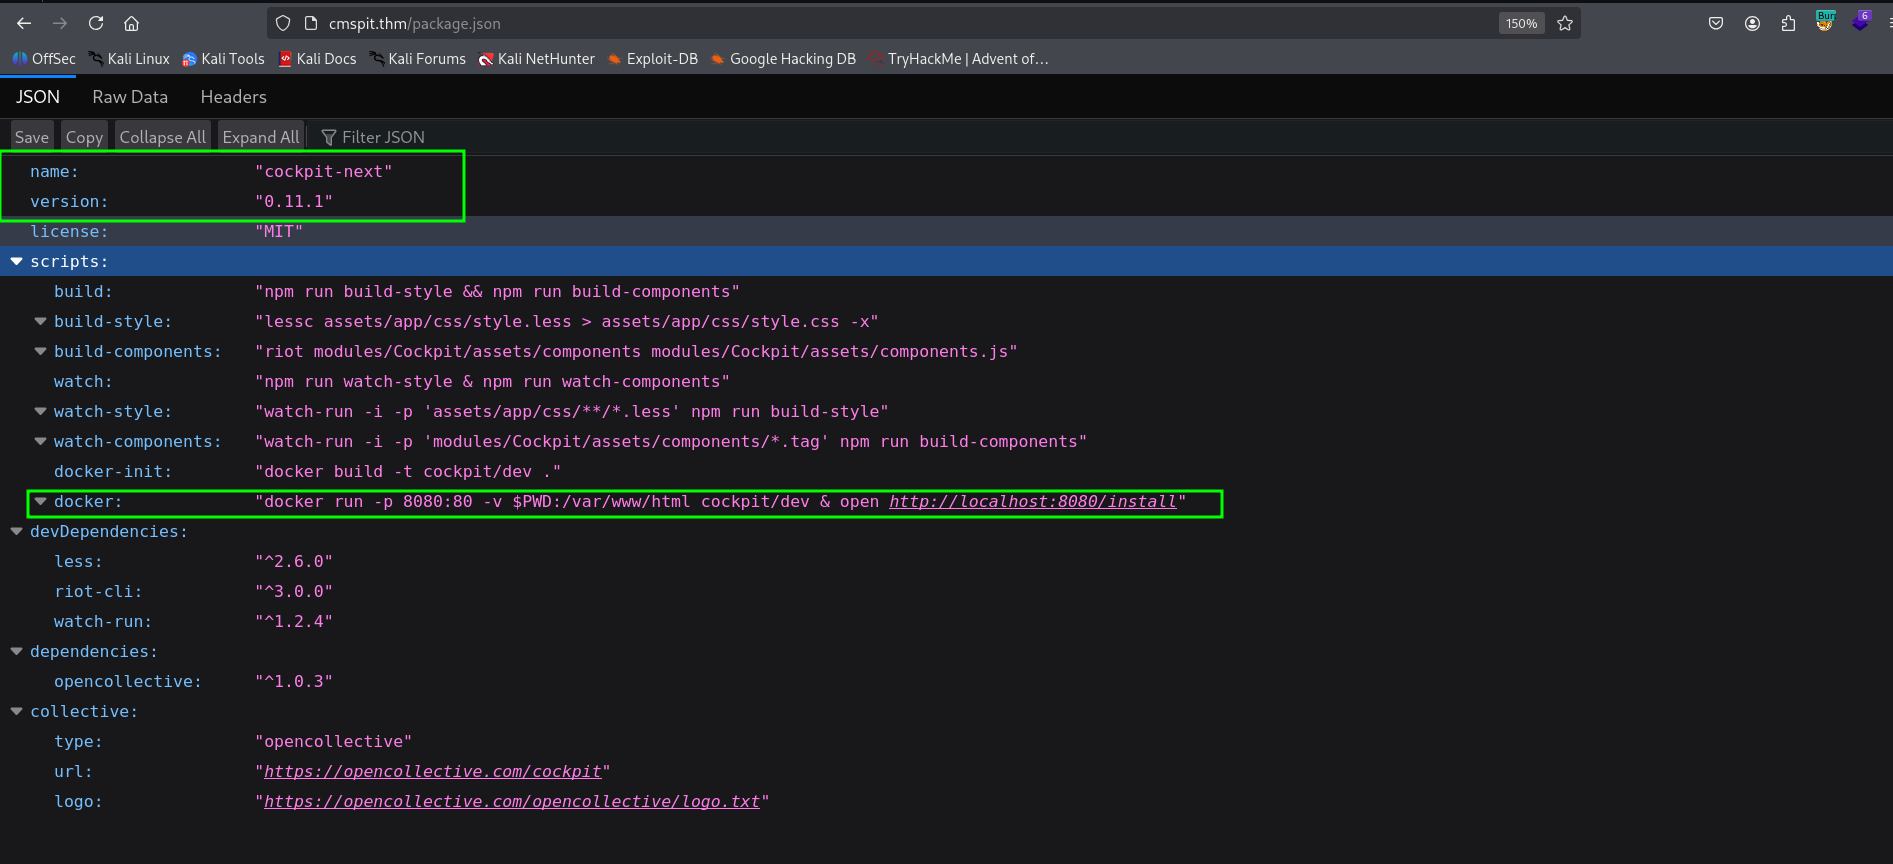Image resolution: width=1893 pixels, height=864 pixels.
Task: Open the Kali Linux bookmark
Action: 129,59
